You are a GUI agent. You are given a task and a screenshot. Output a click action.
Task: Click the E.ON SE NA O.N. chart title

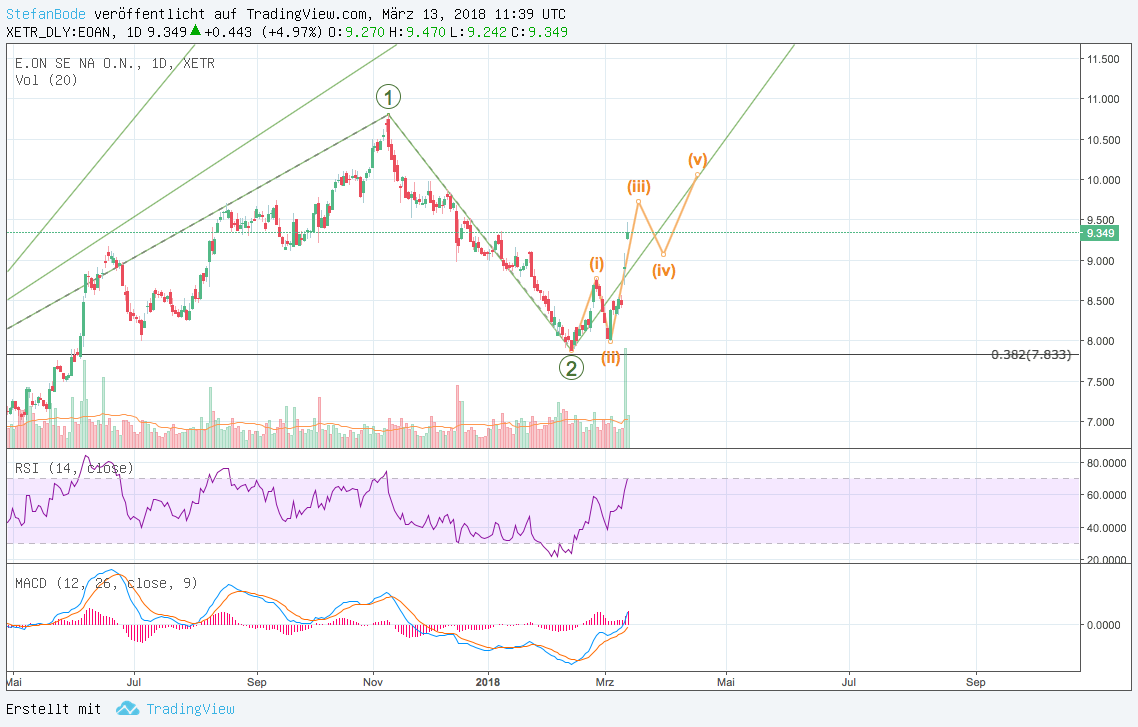115,63
